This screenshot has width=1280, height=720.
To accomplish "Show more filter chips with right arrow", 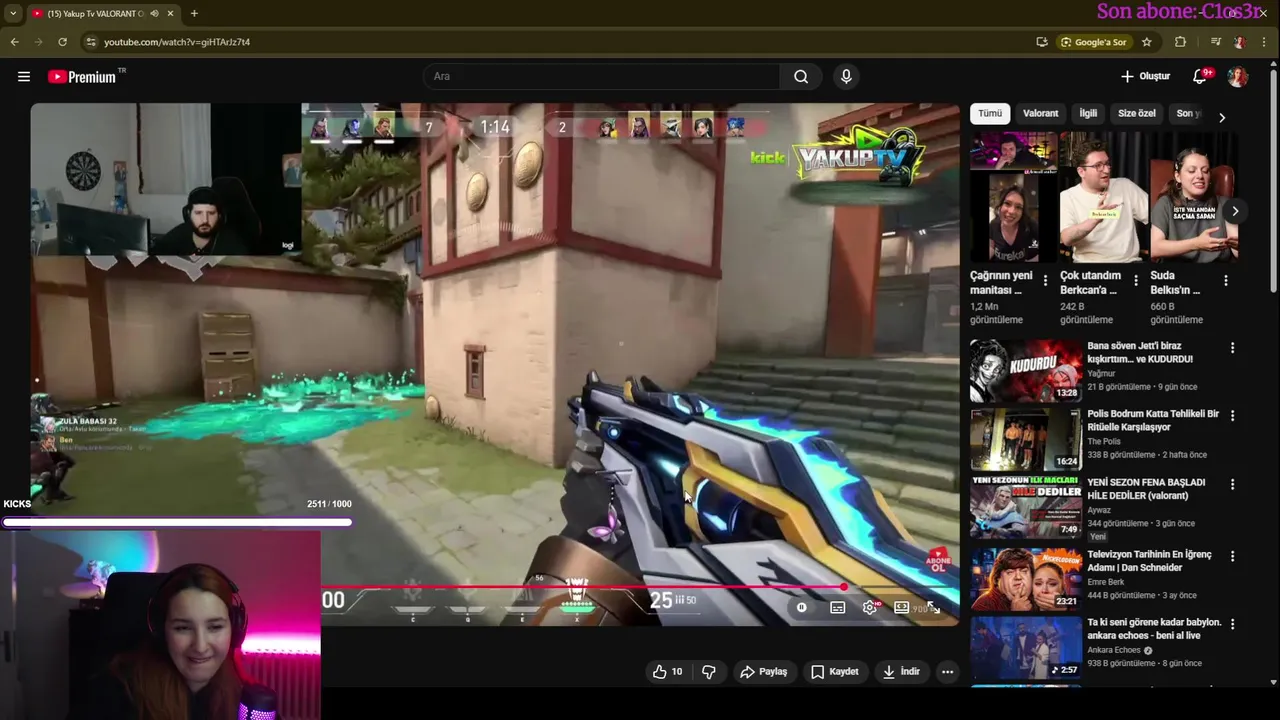I will [x=1221, y=117].
